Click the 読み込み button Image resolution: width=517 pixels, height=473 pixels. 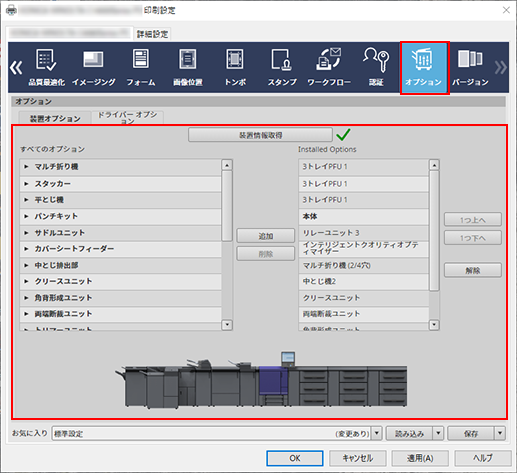point(409,433)
